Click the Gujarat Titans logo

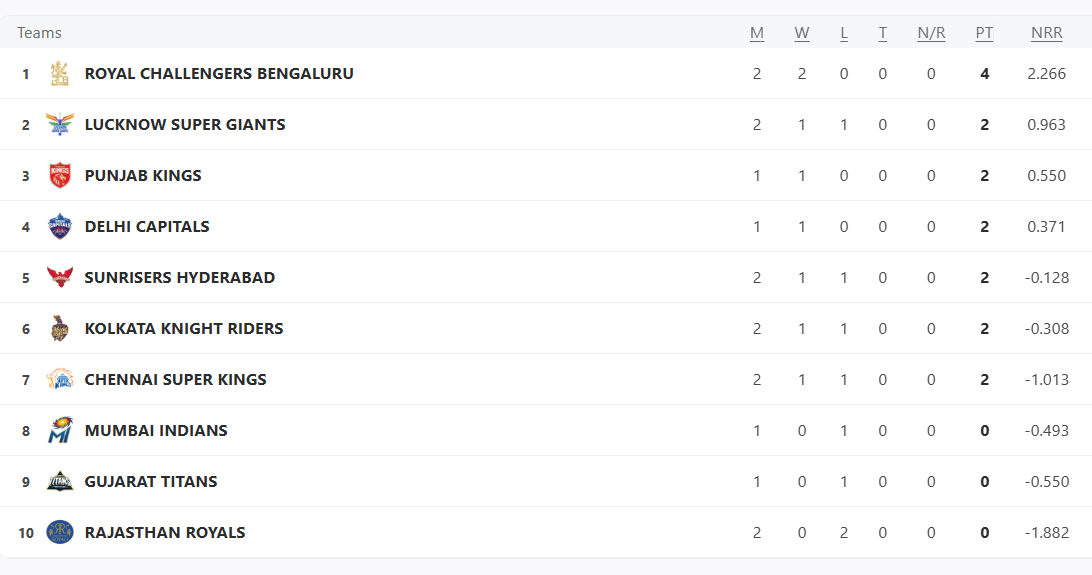[x=60, y=481]
